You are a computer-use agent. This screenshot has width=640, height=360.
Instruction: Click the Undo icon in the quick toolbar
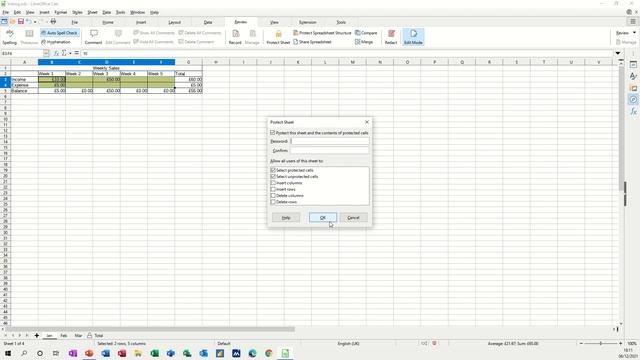coord(29,21)
